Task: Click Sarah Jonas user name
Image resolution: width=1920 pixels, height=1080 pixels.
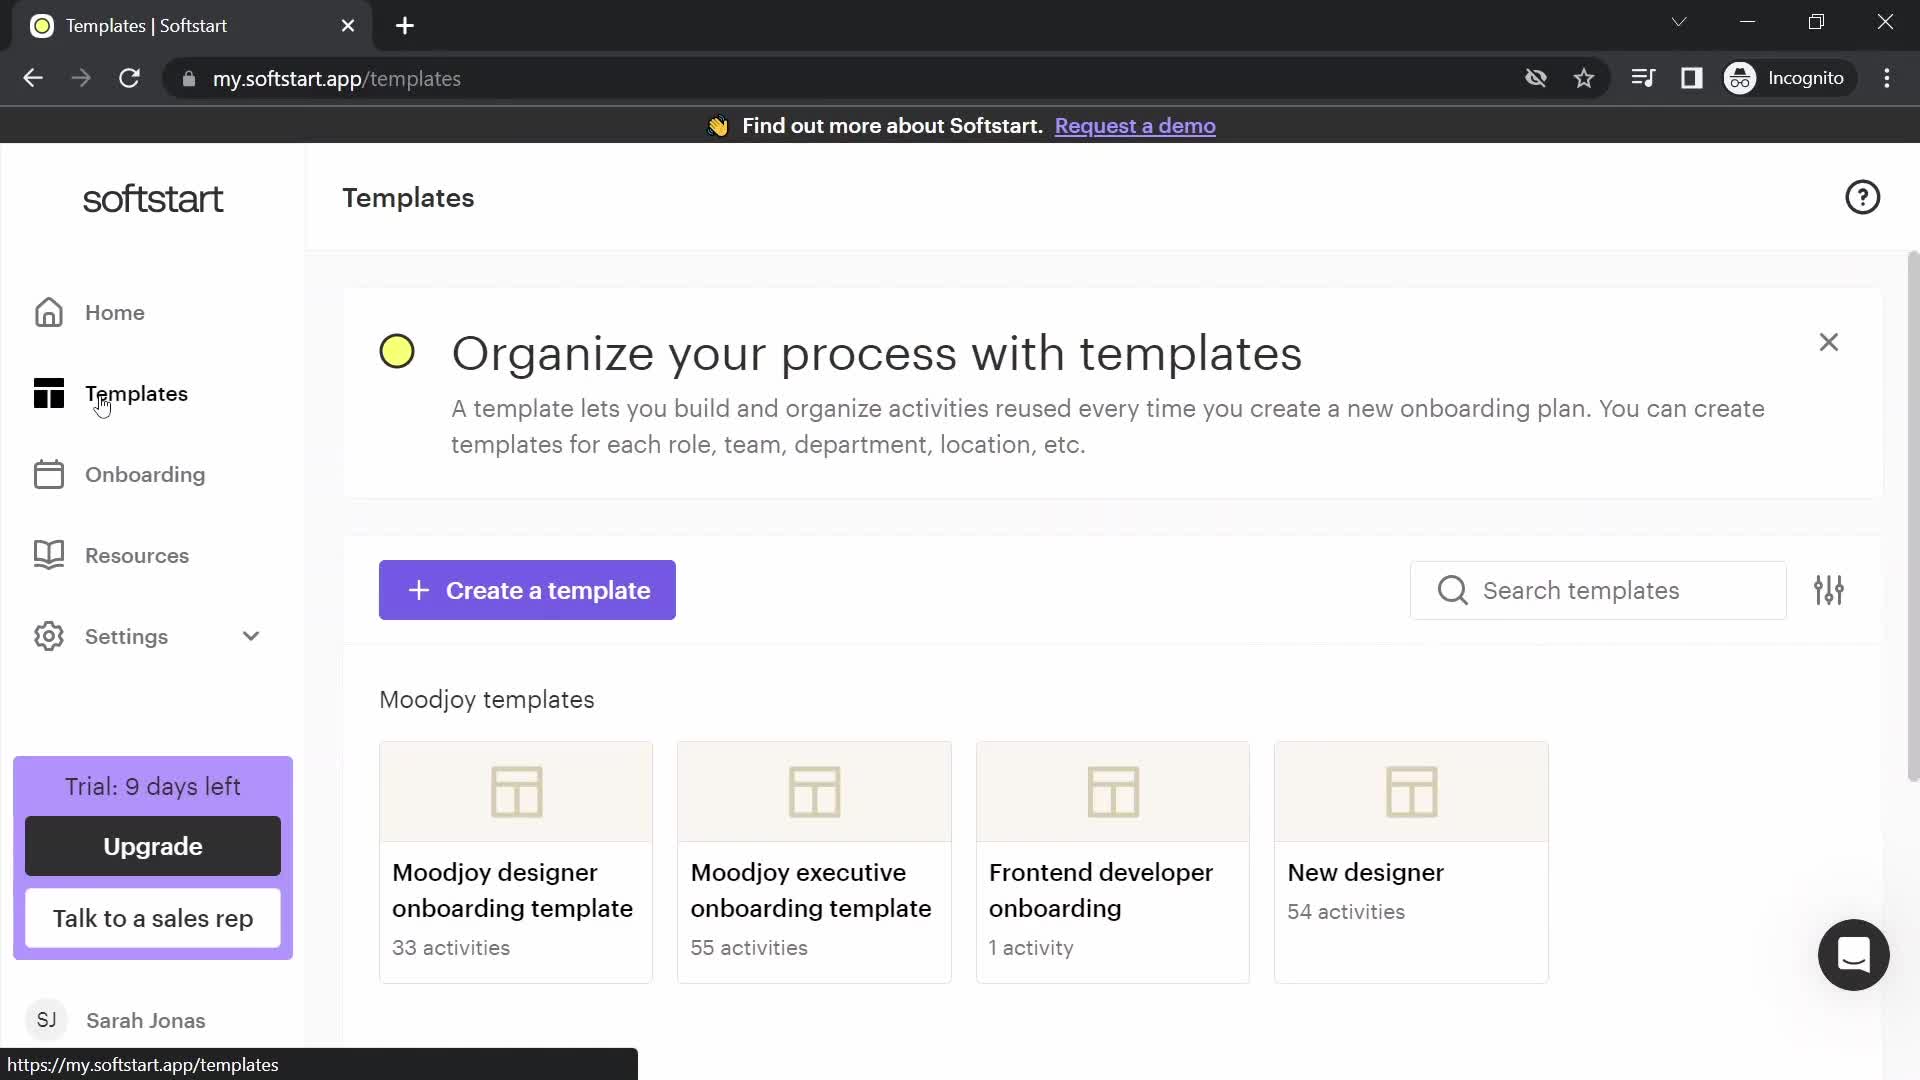Action: 146,1021
